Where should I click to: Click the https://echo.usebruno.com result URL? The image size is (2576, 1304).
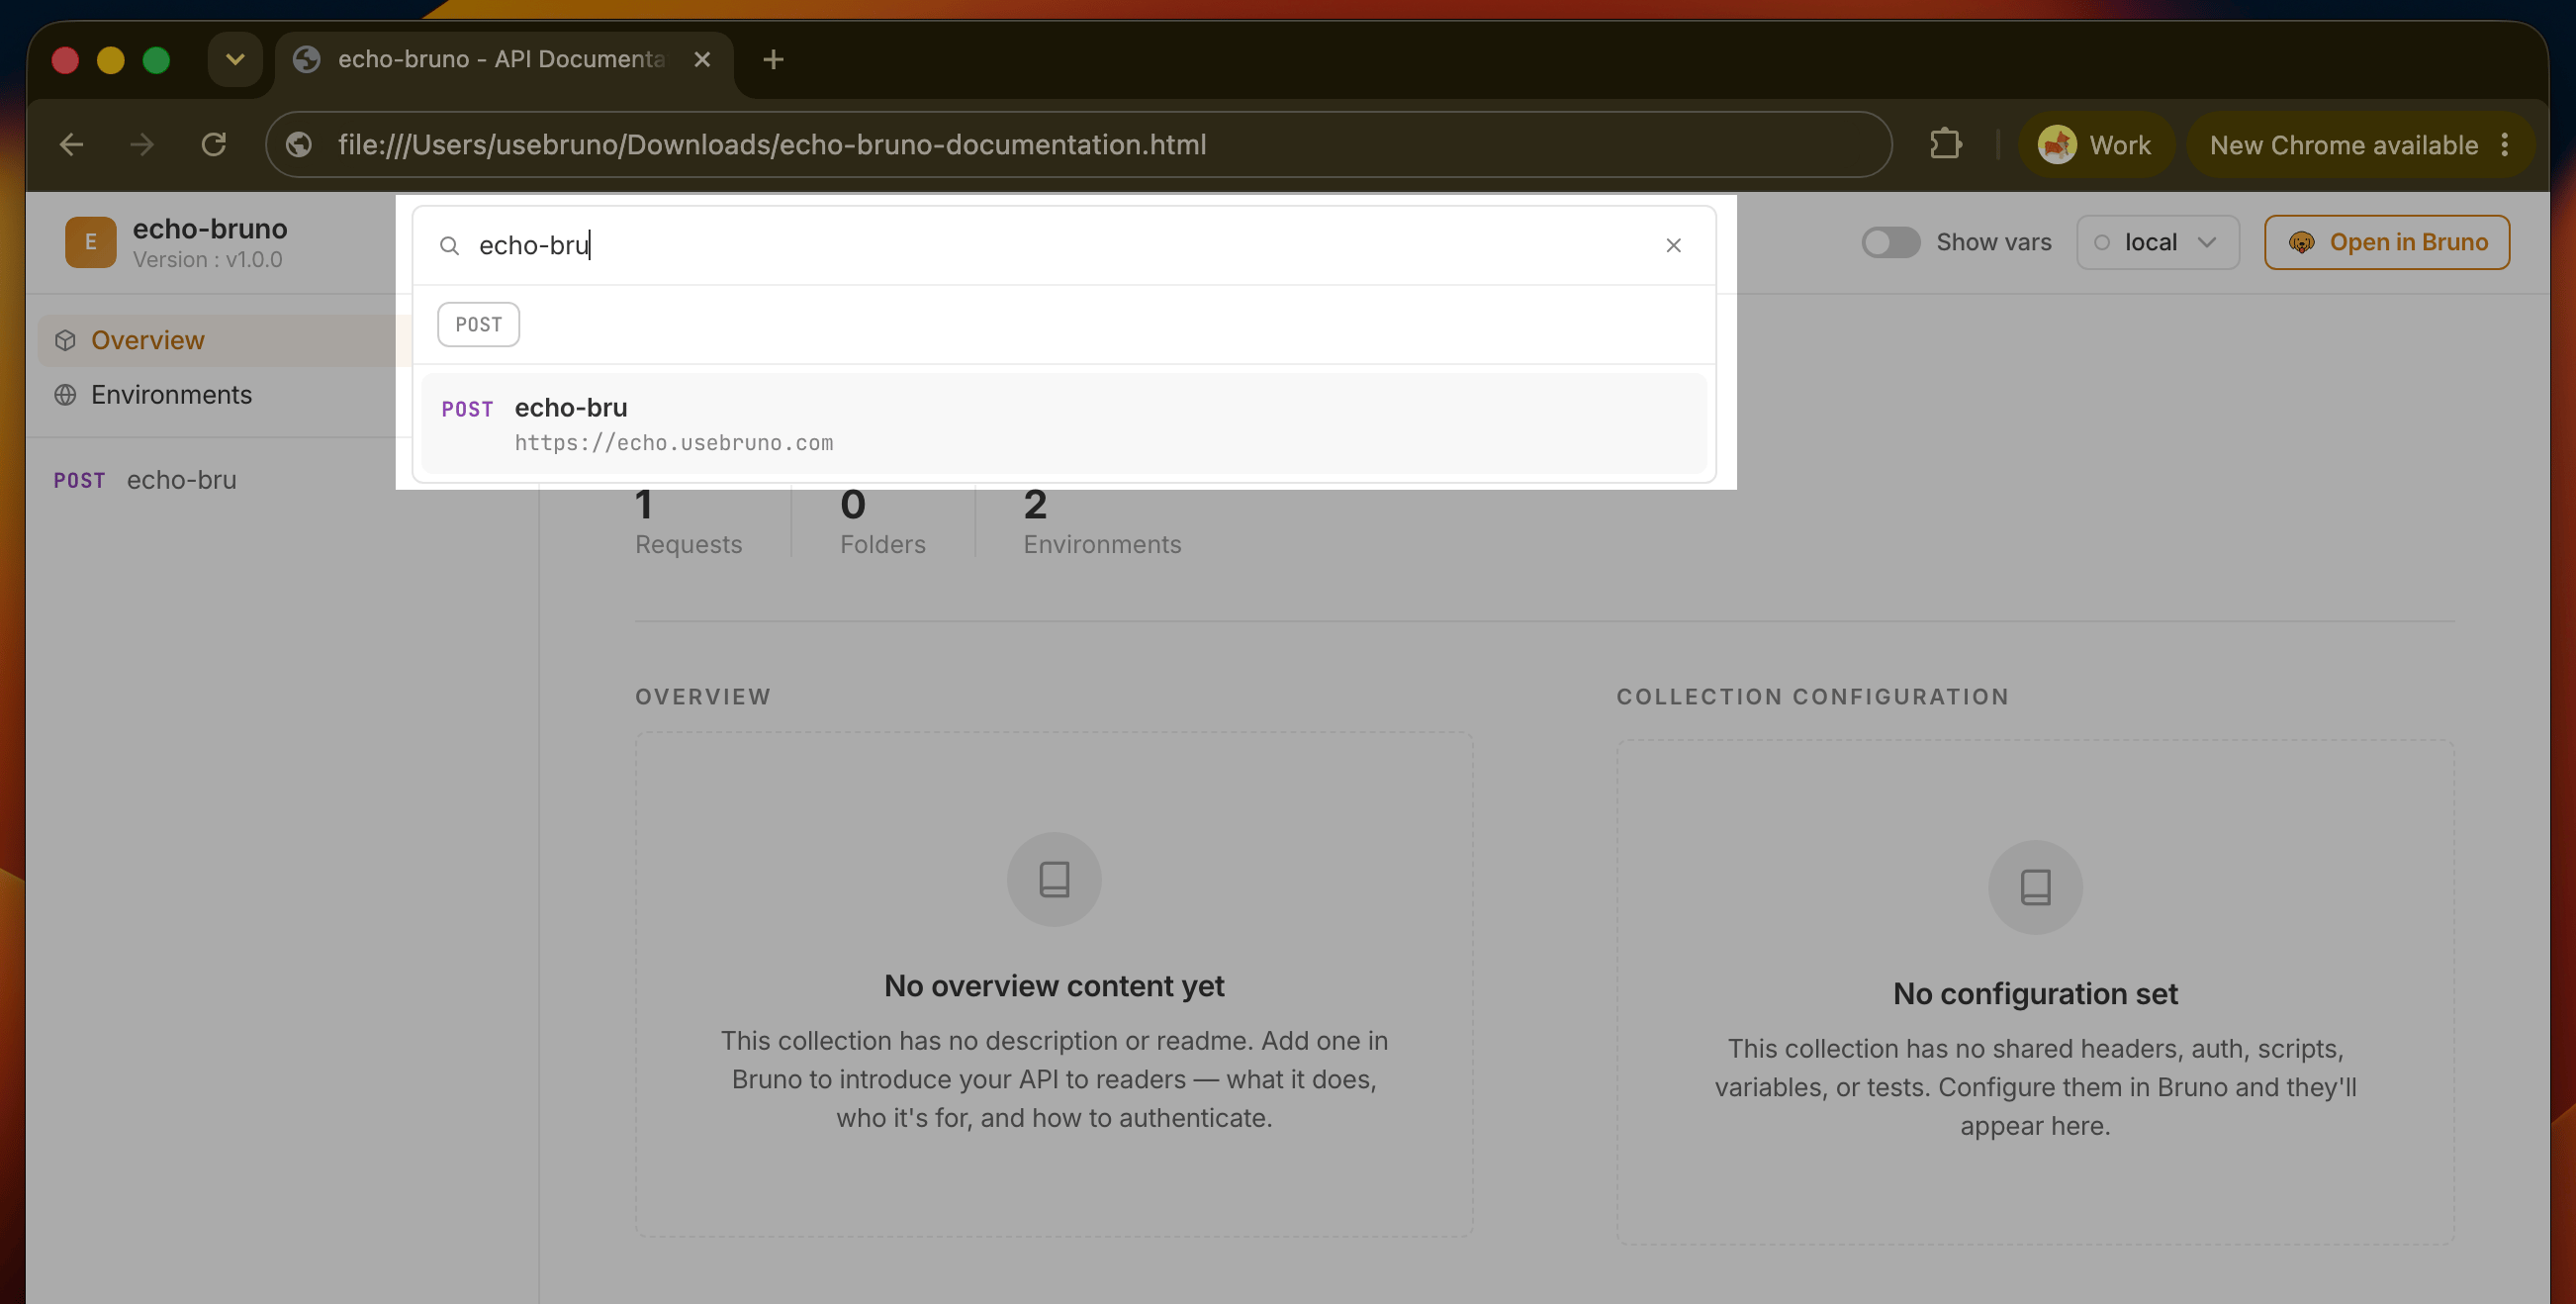pos(673,443)
